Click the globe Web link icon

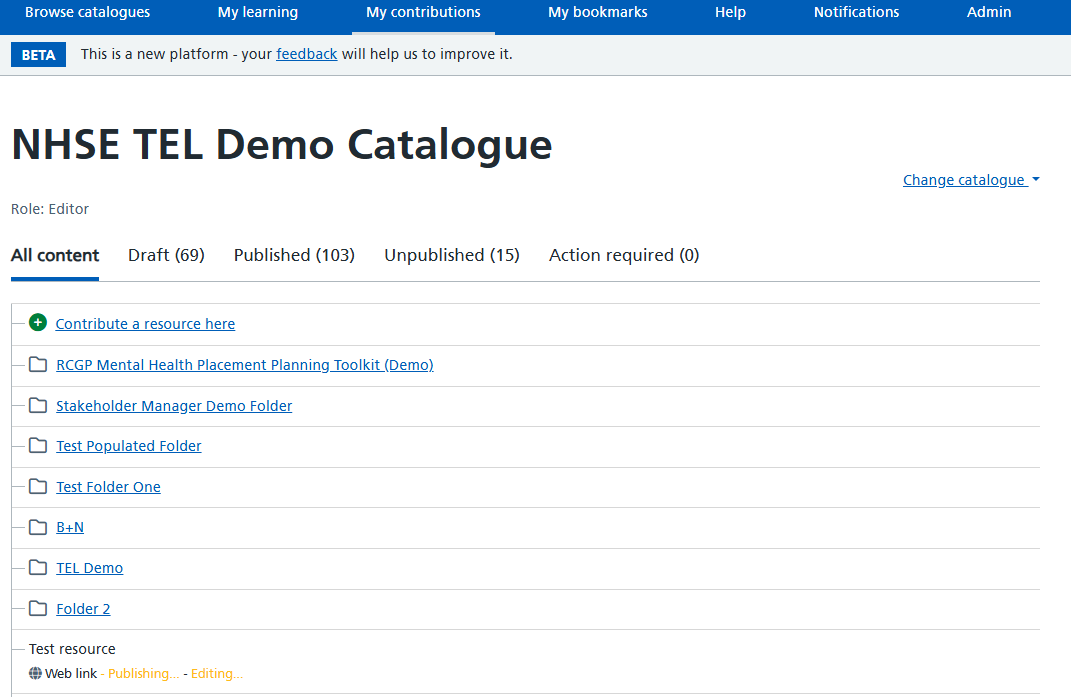[36, 673]
